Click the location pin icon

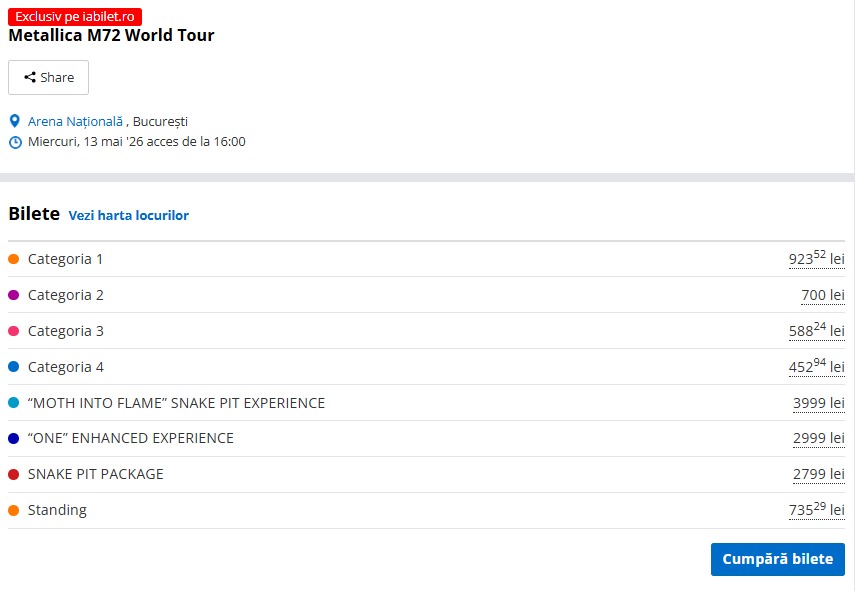(14, 121)
